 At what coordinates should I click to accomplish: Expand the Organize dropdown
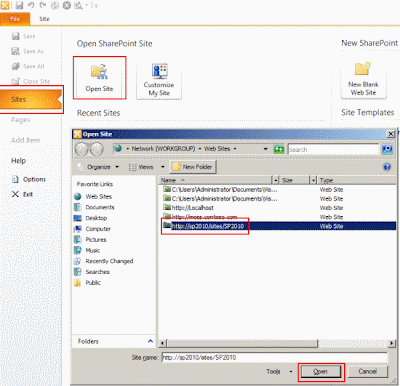pyautogui.click(x=117, y=167)
